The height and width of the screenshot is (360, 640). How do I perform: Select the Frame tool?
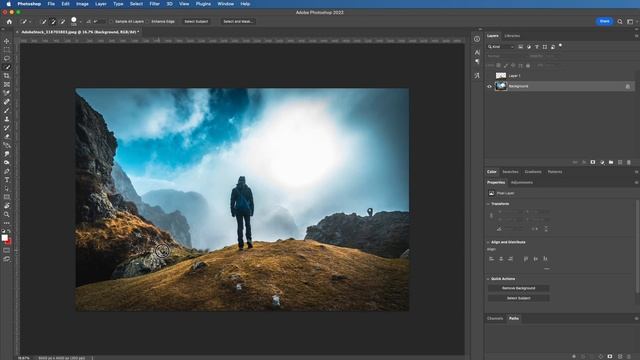point(7,84)
